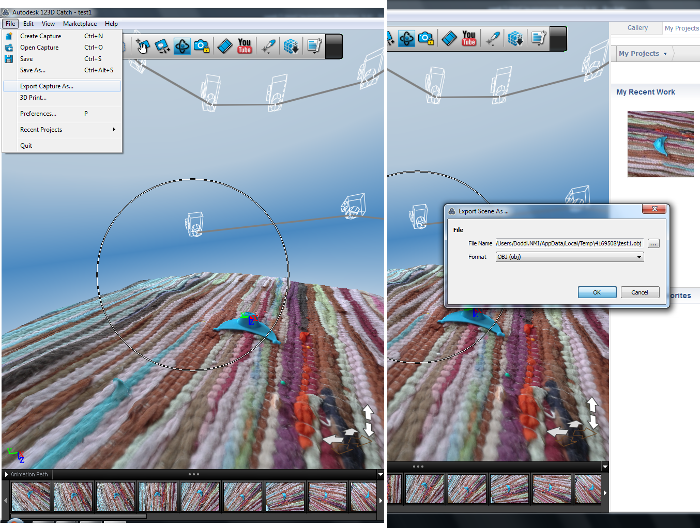Click the YouTube upload icon in right window
The width and height of the screenshot is (700, 528).
[469, 38]
